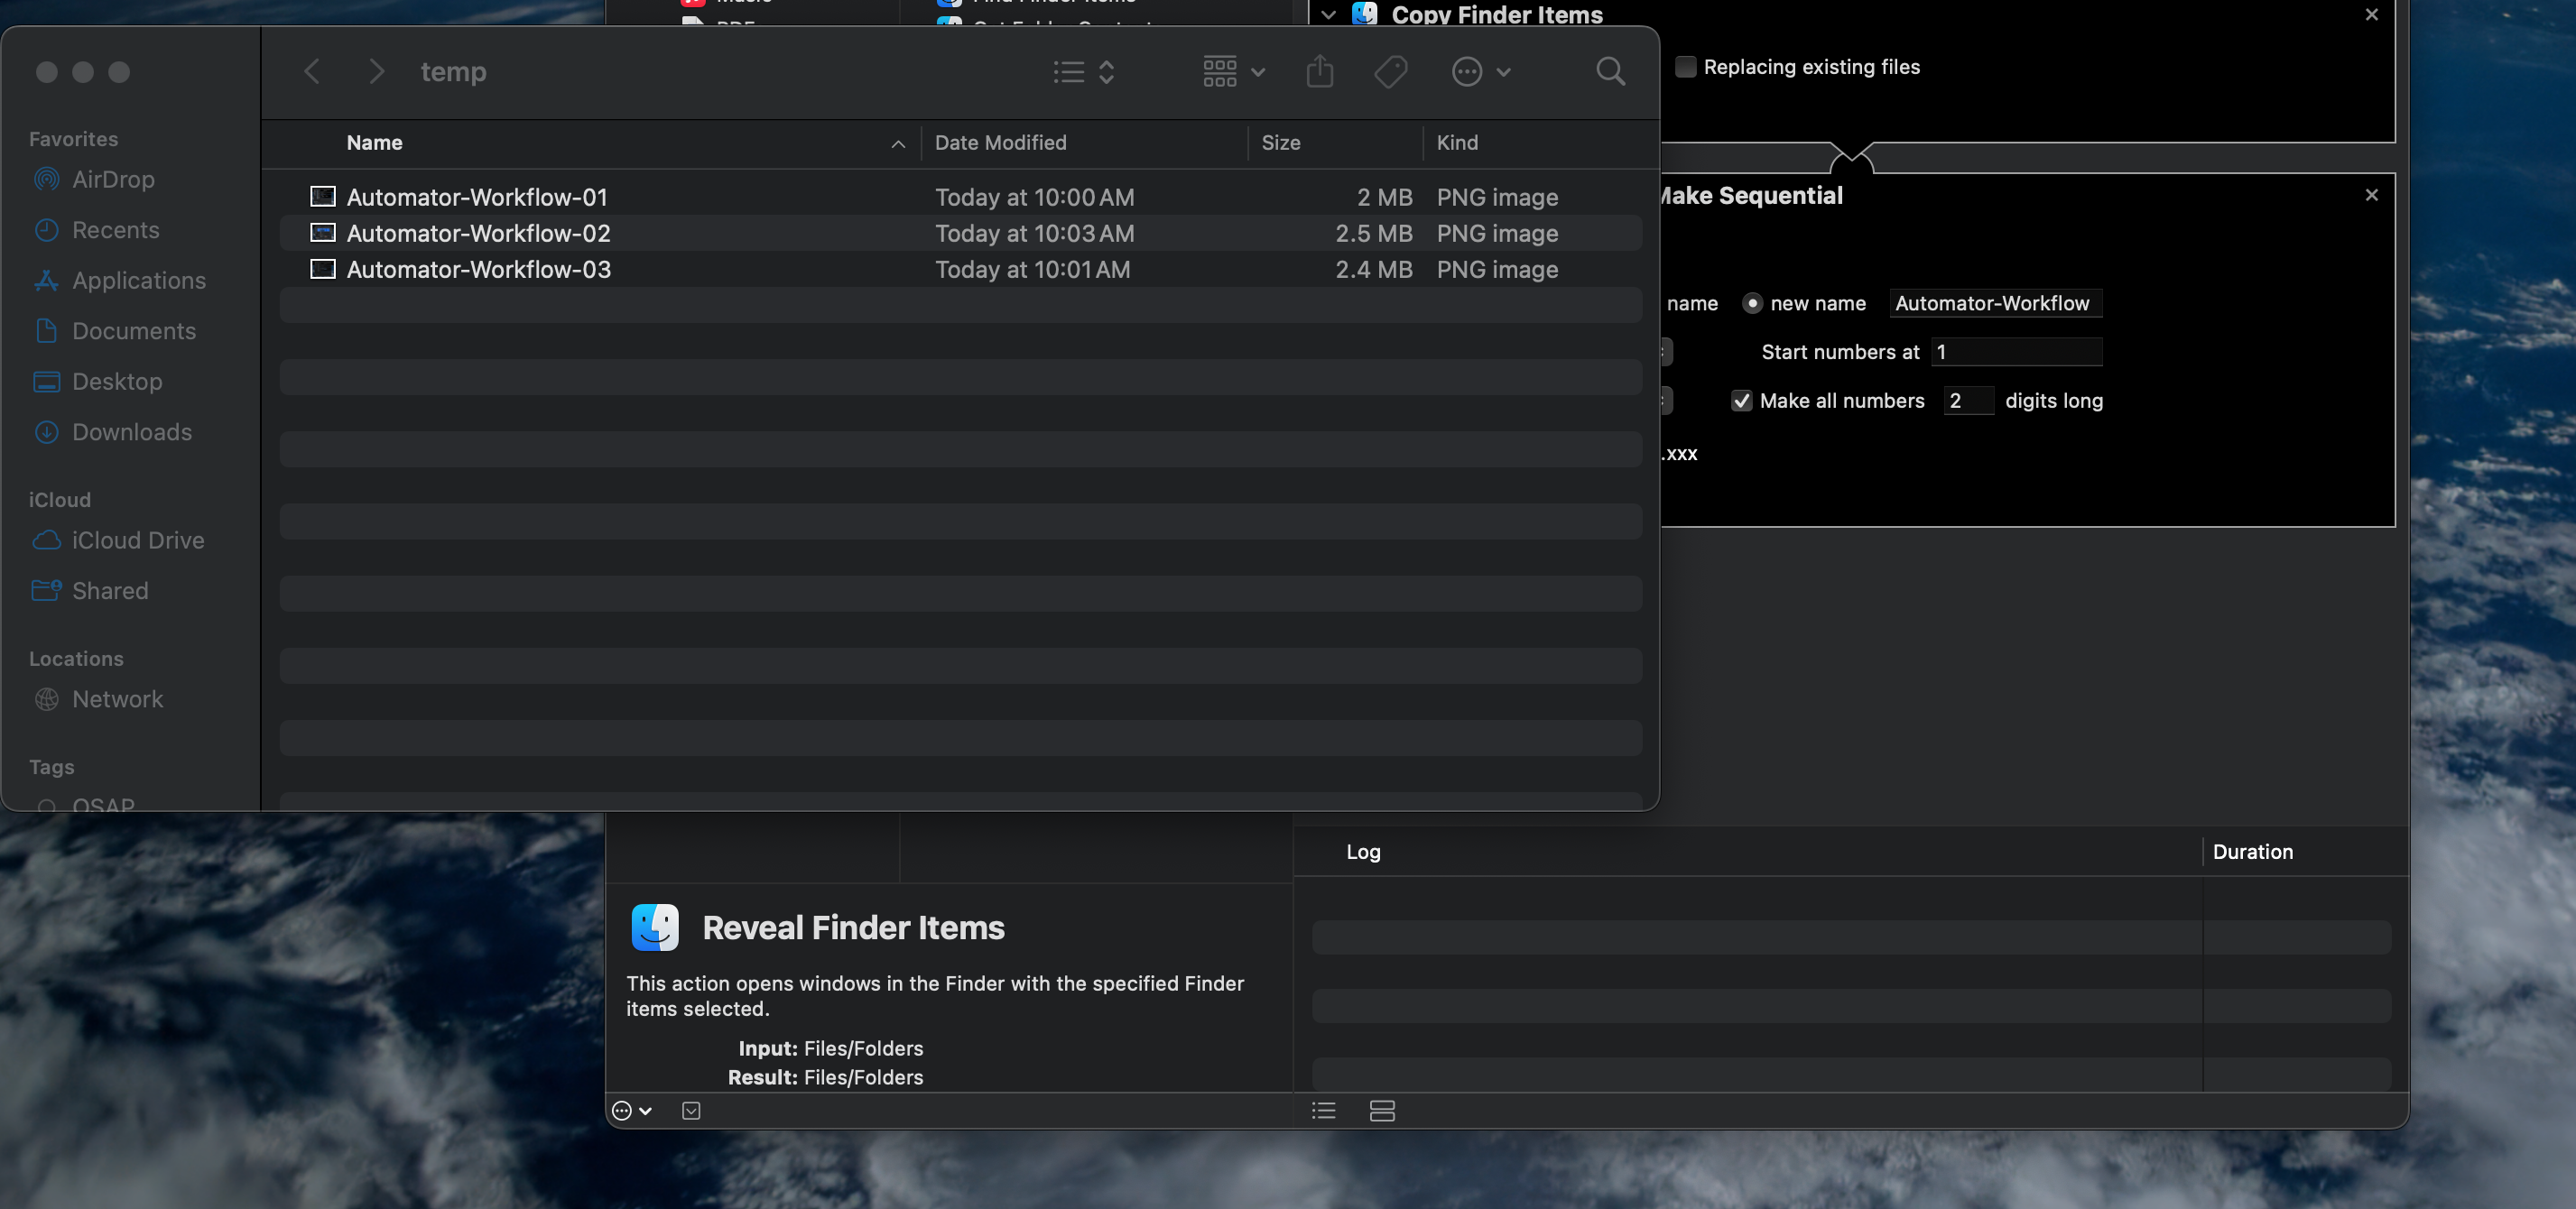
Task: Open Applications in Finder sidebar
Action: 119,280
